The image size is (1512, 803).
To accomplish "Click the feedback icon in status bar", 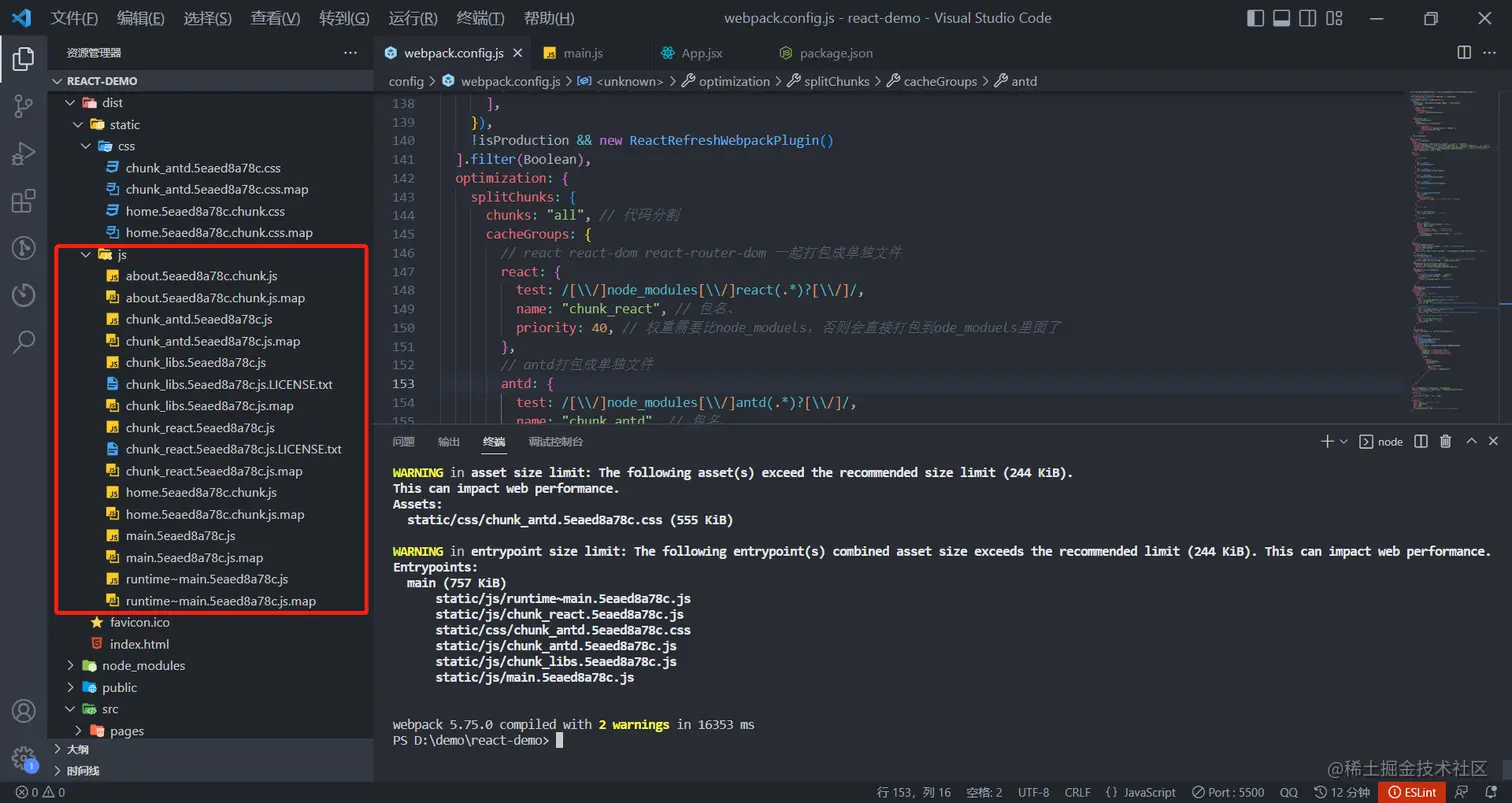I will coord(1463,792).
